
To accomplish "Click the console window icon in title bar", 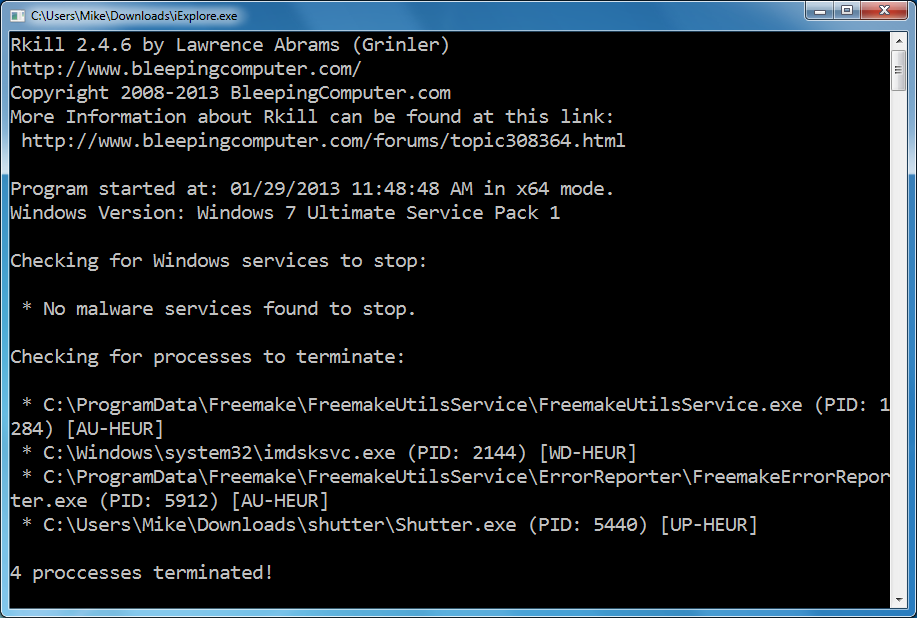I will point(18,16).
